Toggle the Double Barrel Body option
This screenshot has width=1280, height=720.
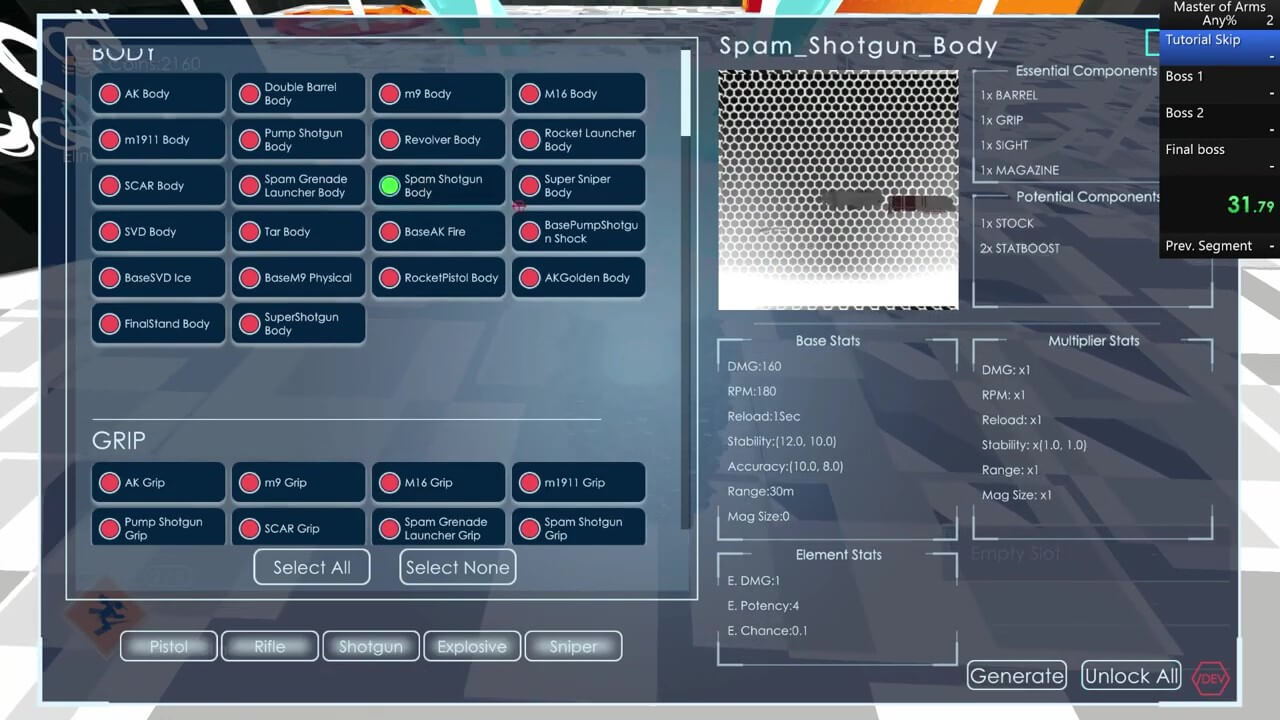[x=249, y=94]
